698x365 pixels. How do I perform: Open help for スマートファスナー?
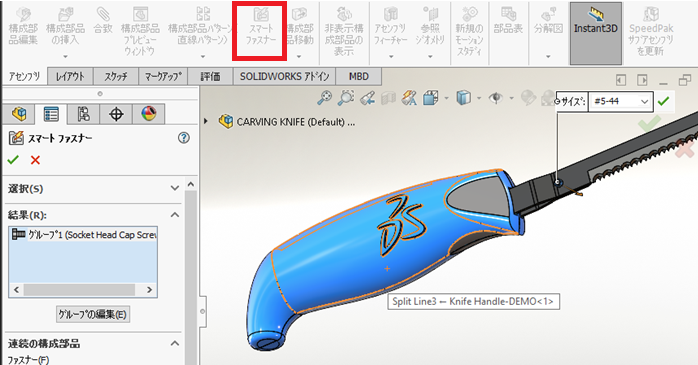coord(183,138)
